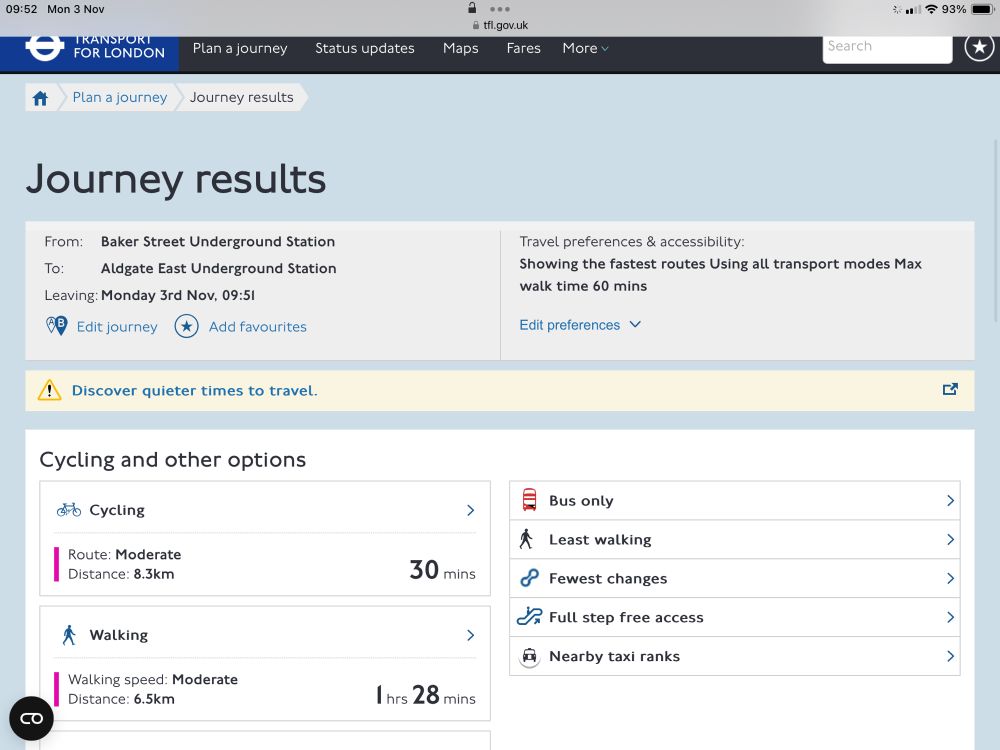
Task: Open quieter times in new window via external link icon
Action: [x=950, y=389]
